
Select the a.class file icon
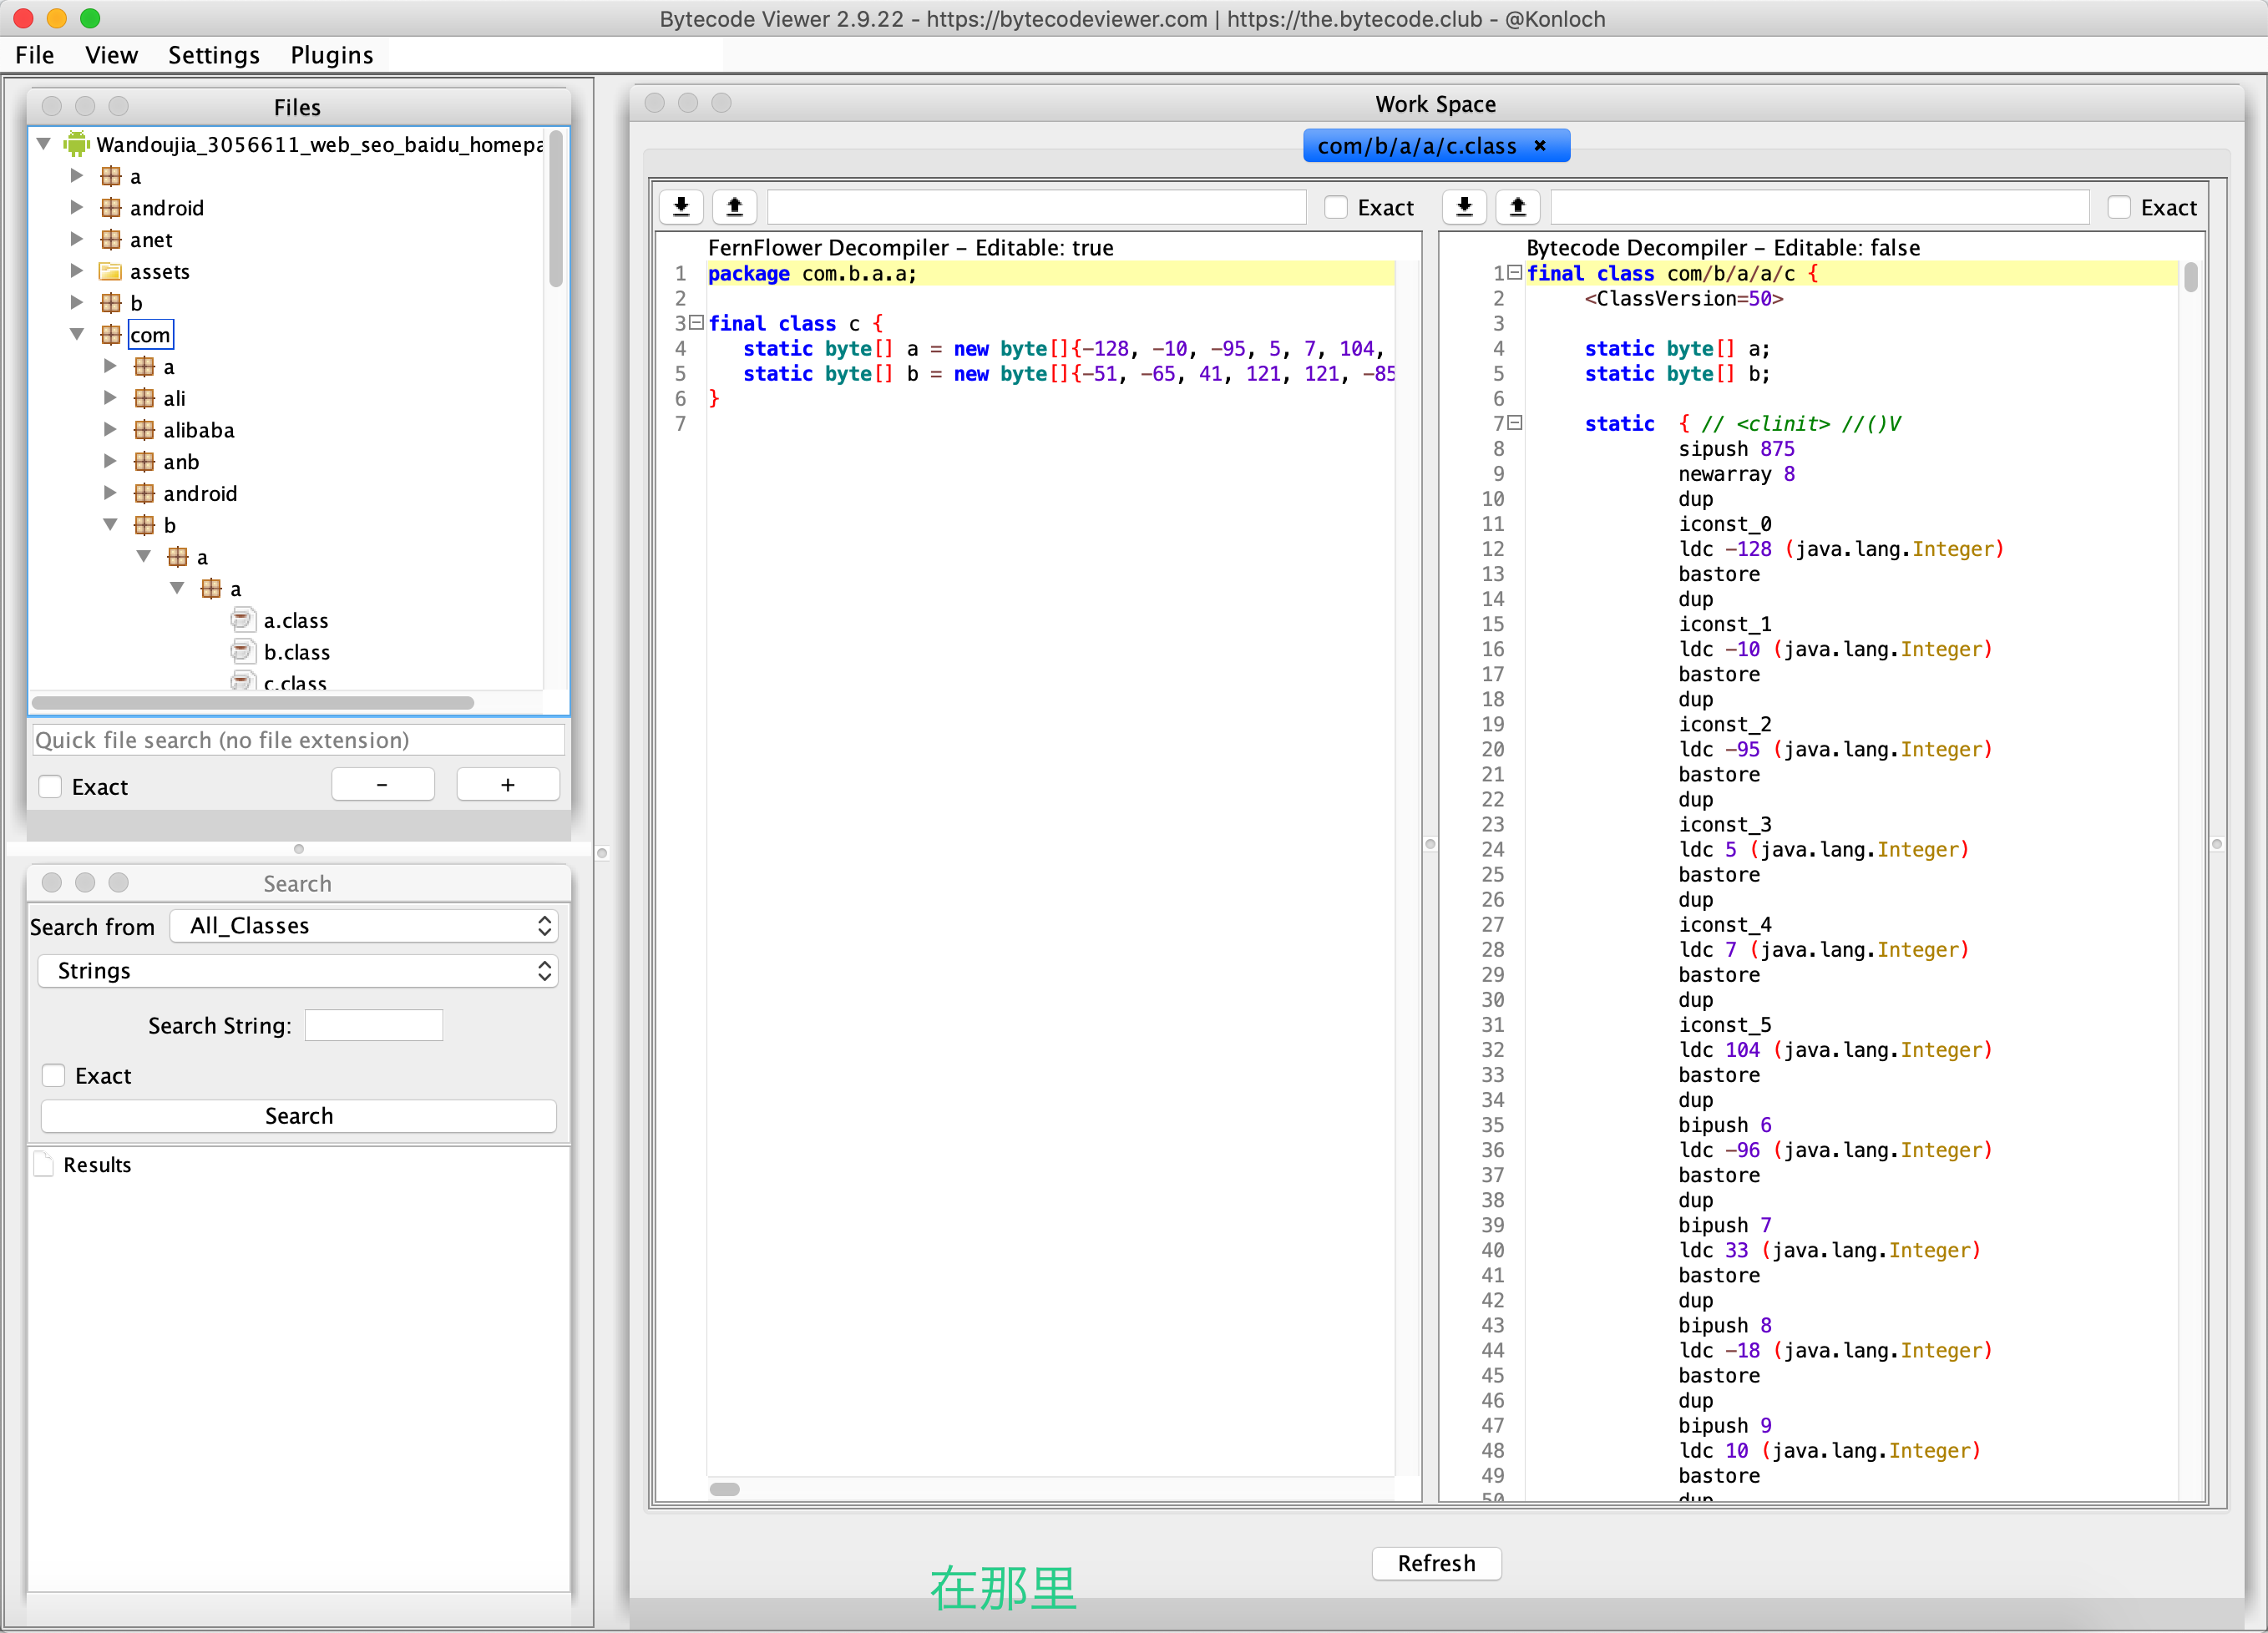tap(242, 620)
